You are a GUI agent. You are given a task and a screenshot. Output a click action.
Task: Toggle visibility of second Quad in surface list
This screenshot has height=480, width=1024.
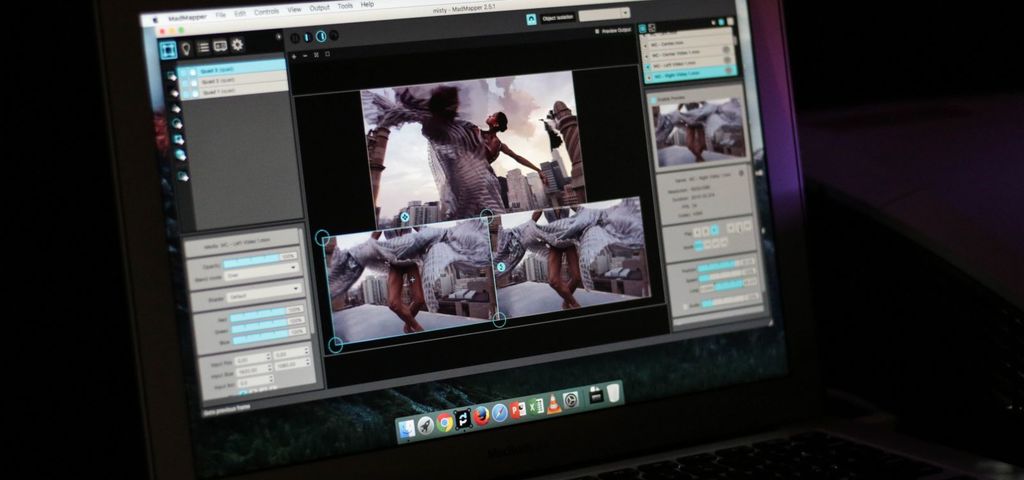click(194, 80)
